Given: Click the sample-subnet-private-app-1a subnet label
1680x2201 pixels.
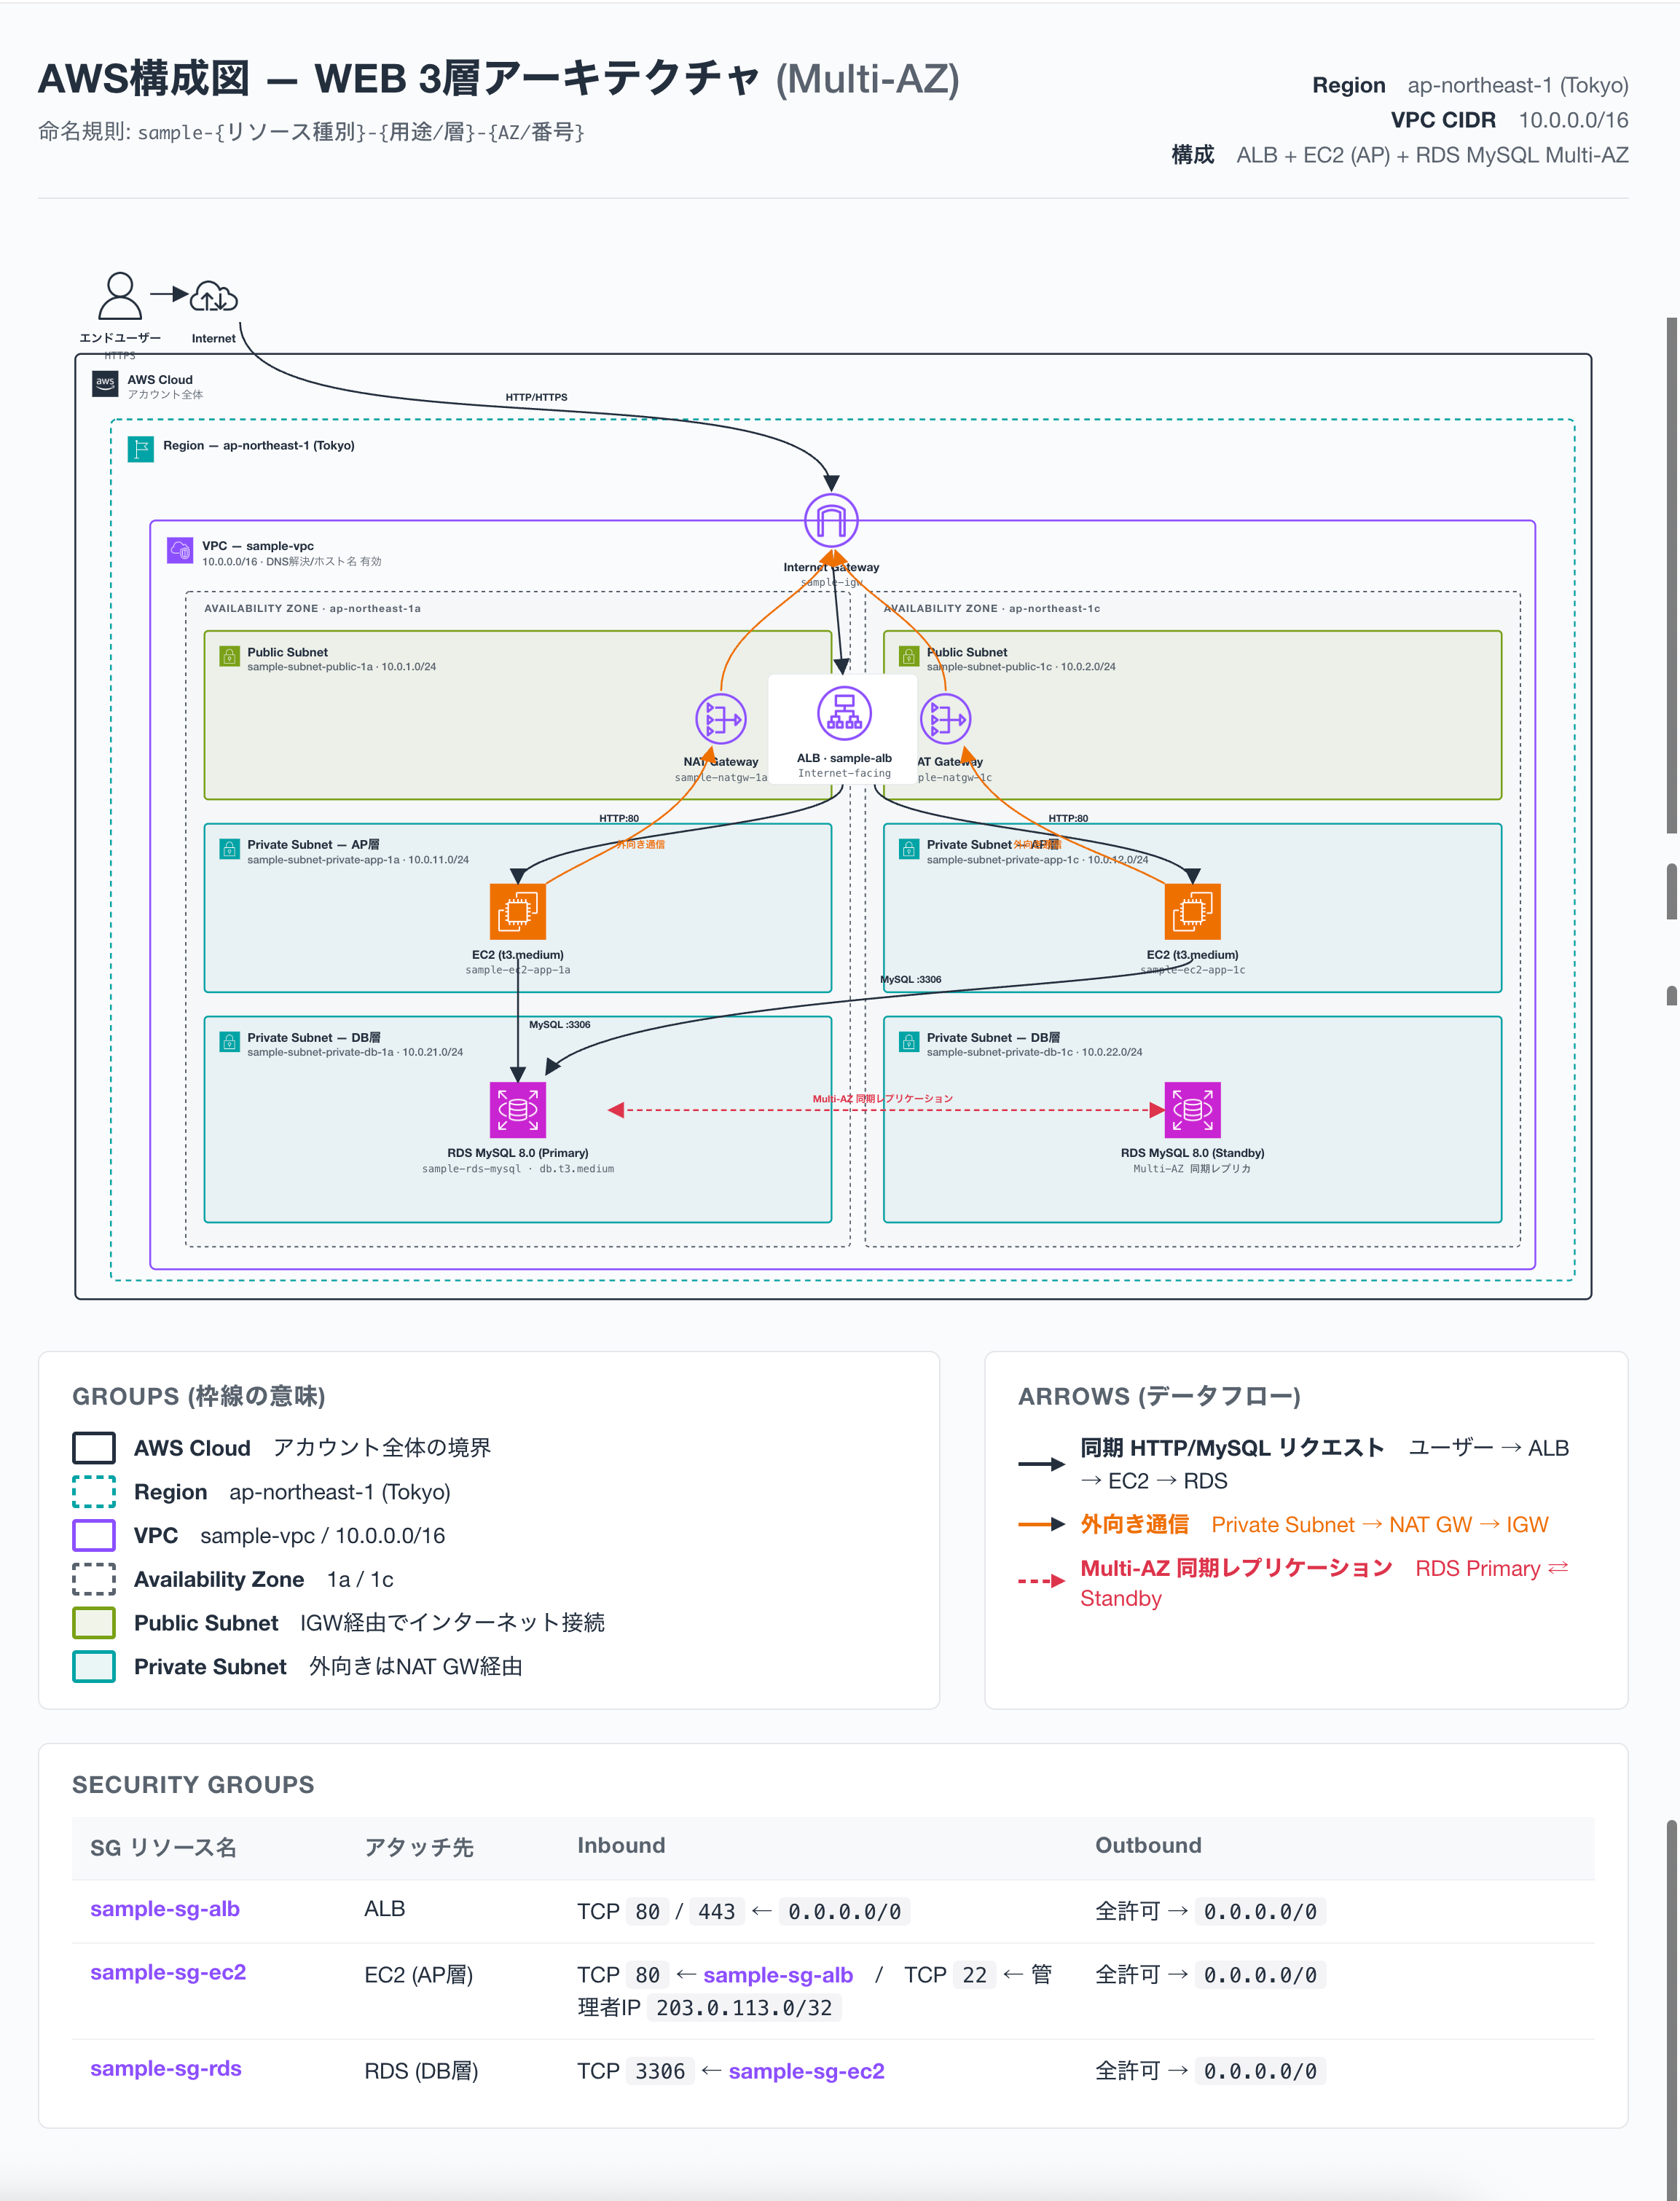Looking at the screenshot, I should pyautogui.click(x=358, y=859).
